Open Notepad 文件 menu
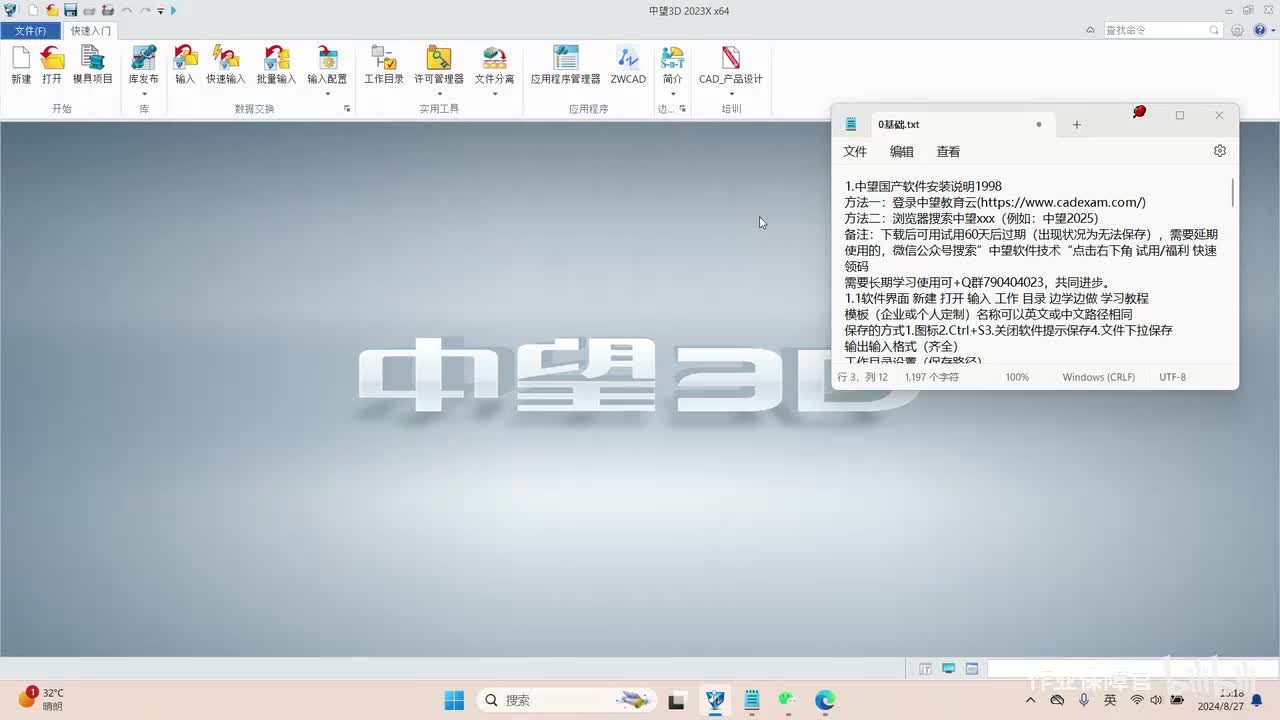1280x720 pixels. pos(855,152)
